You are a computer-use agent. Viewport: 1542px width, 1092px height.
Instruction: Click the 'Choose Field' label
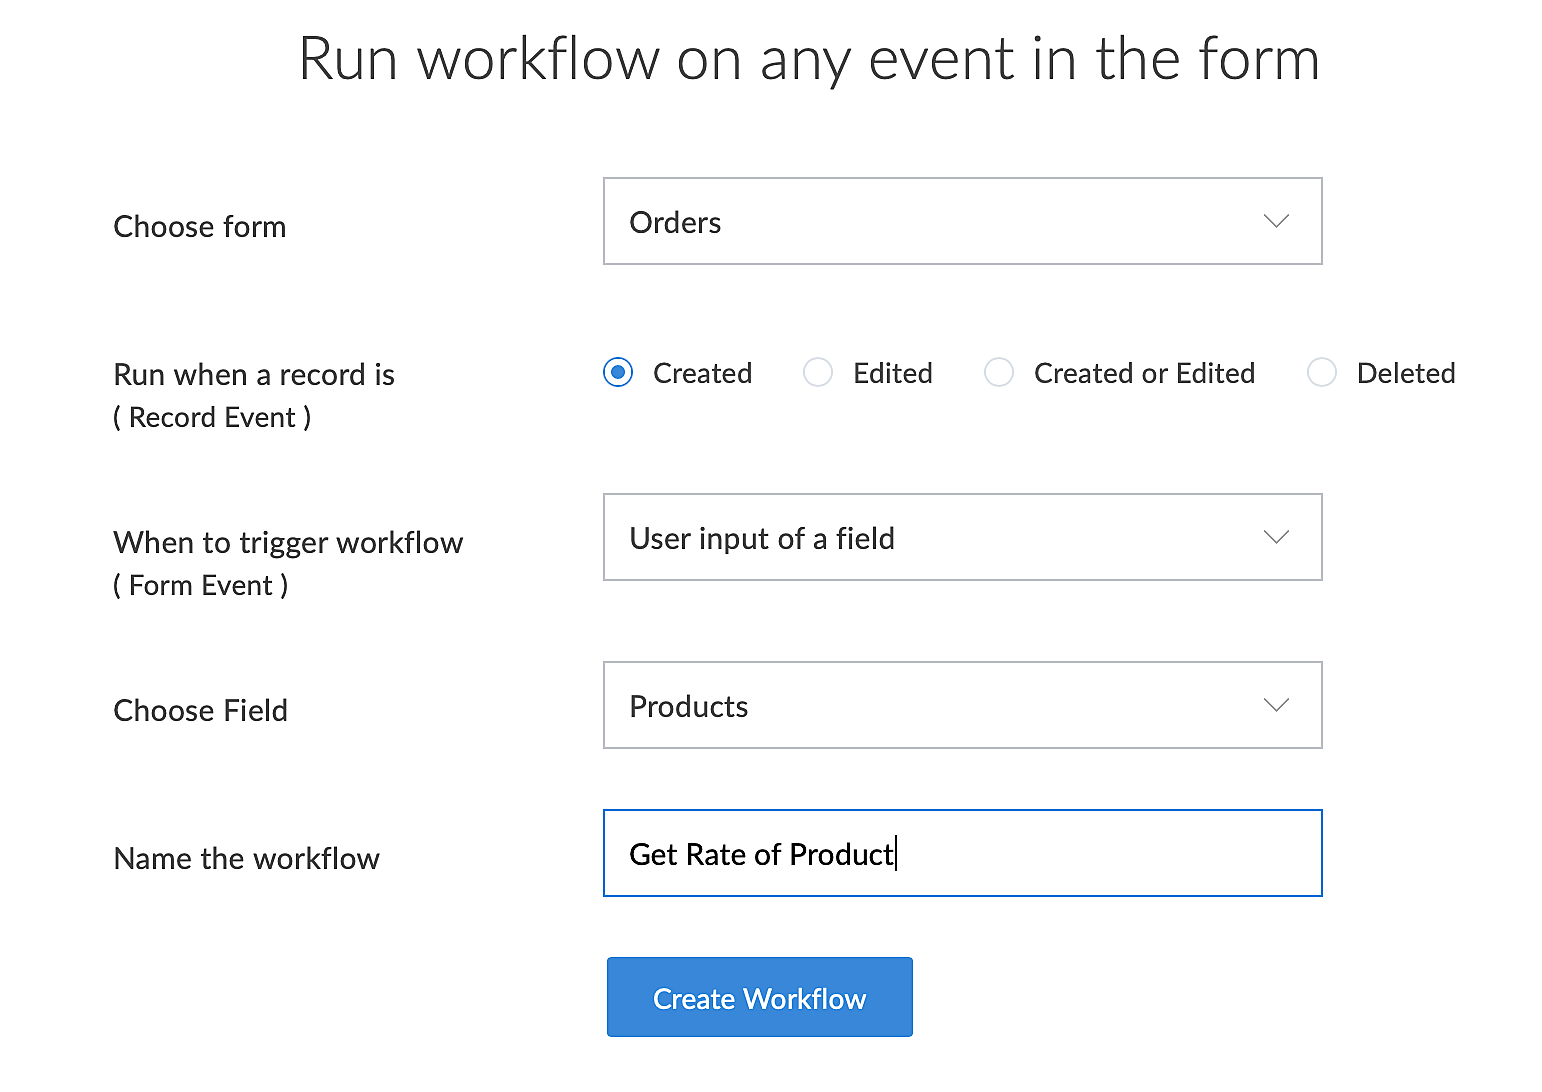[201, 710]
